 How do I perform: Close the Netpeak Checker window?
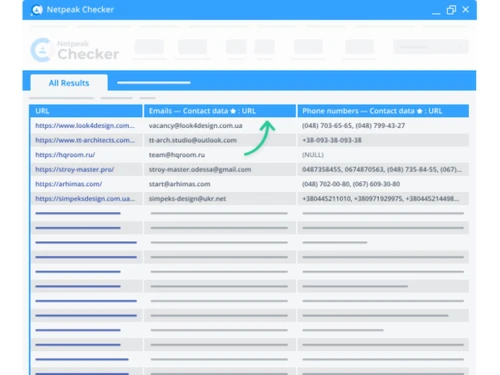[466, 10]
